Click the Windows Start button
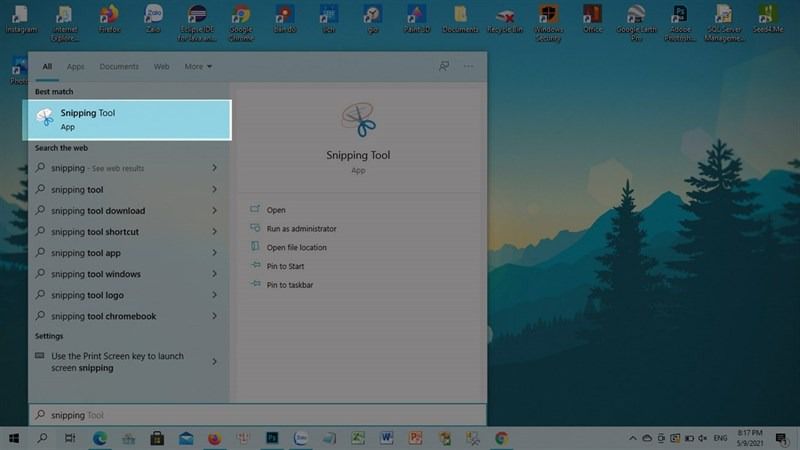 pos(14,438)
